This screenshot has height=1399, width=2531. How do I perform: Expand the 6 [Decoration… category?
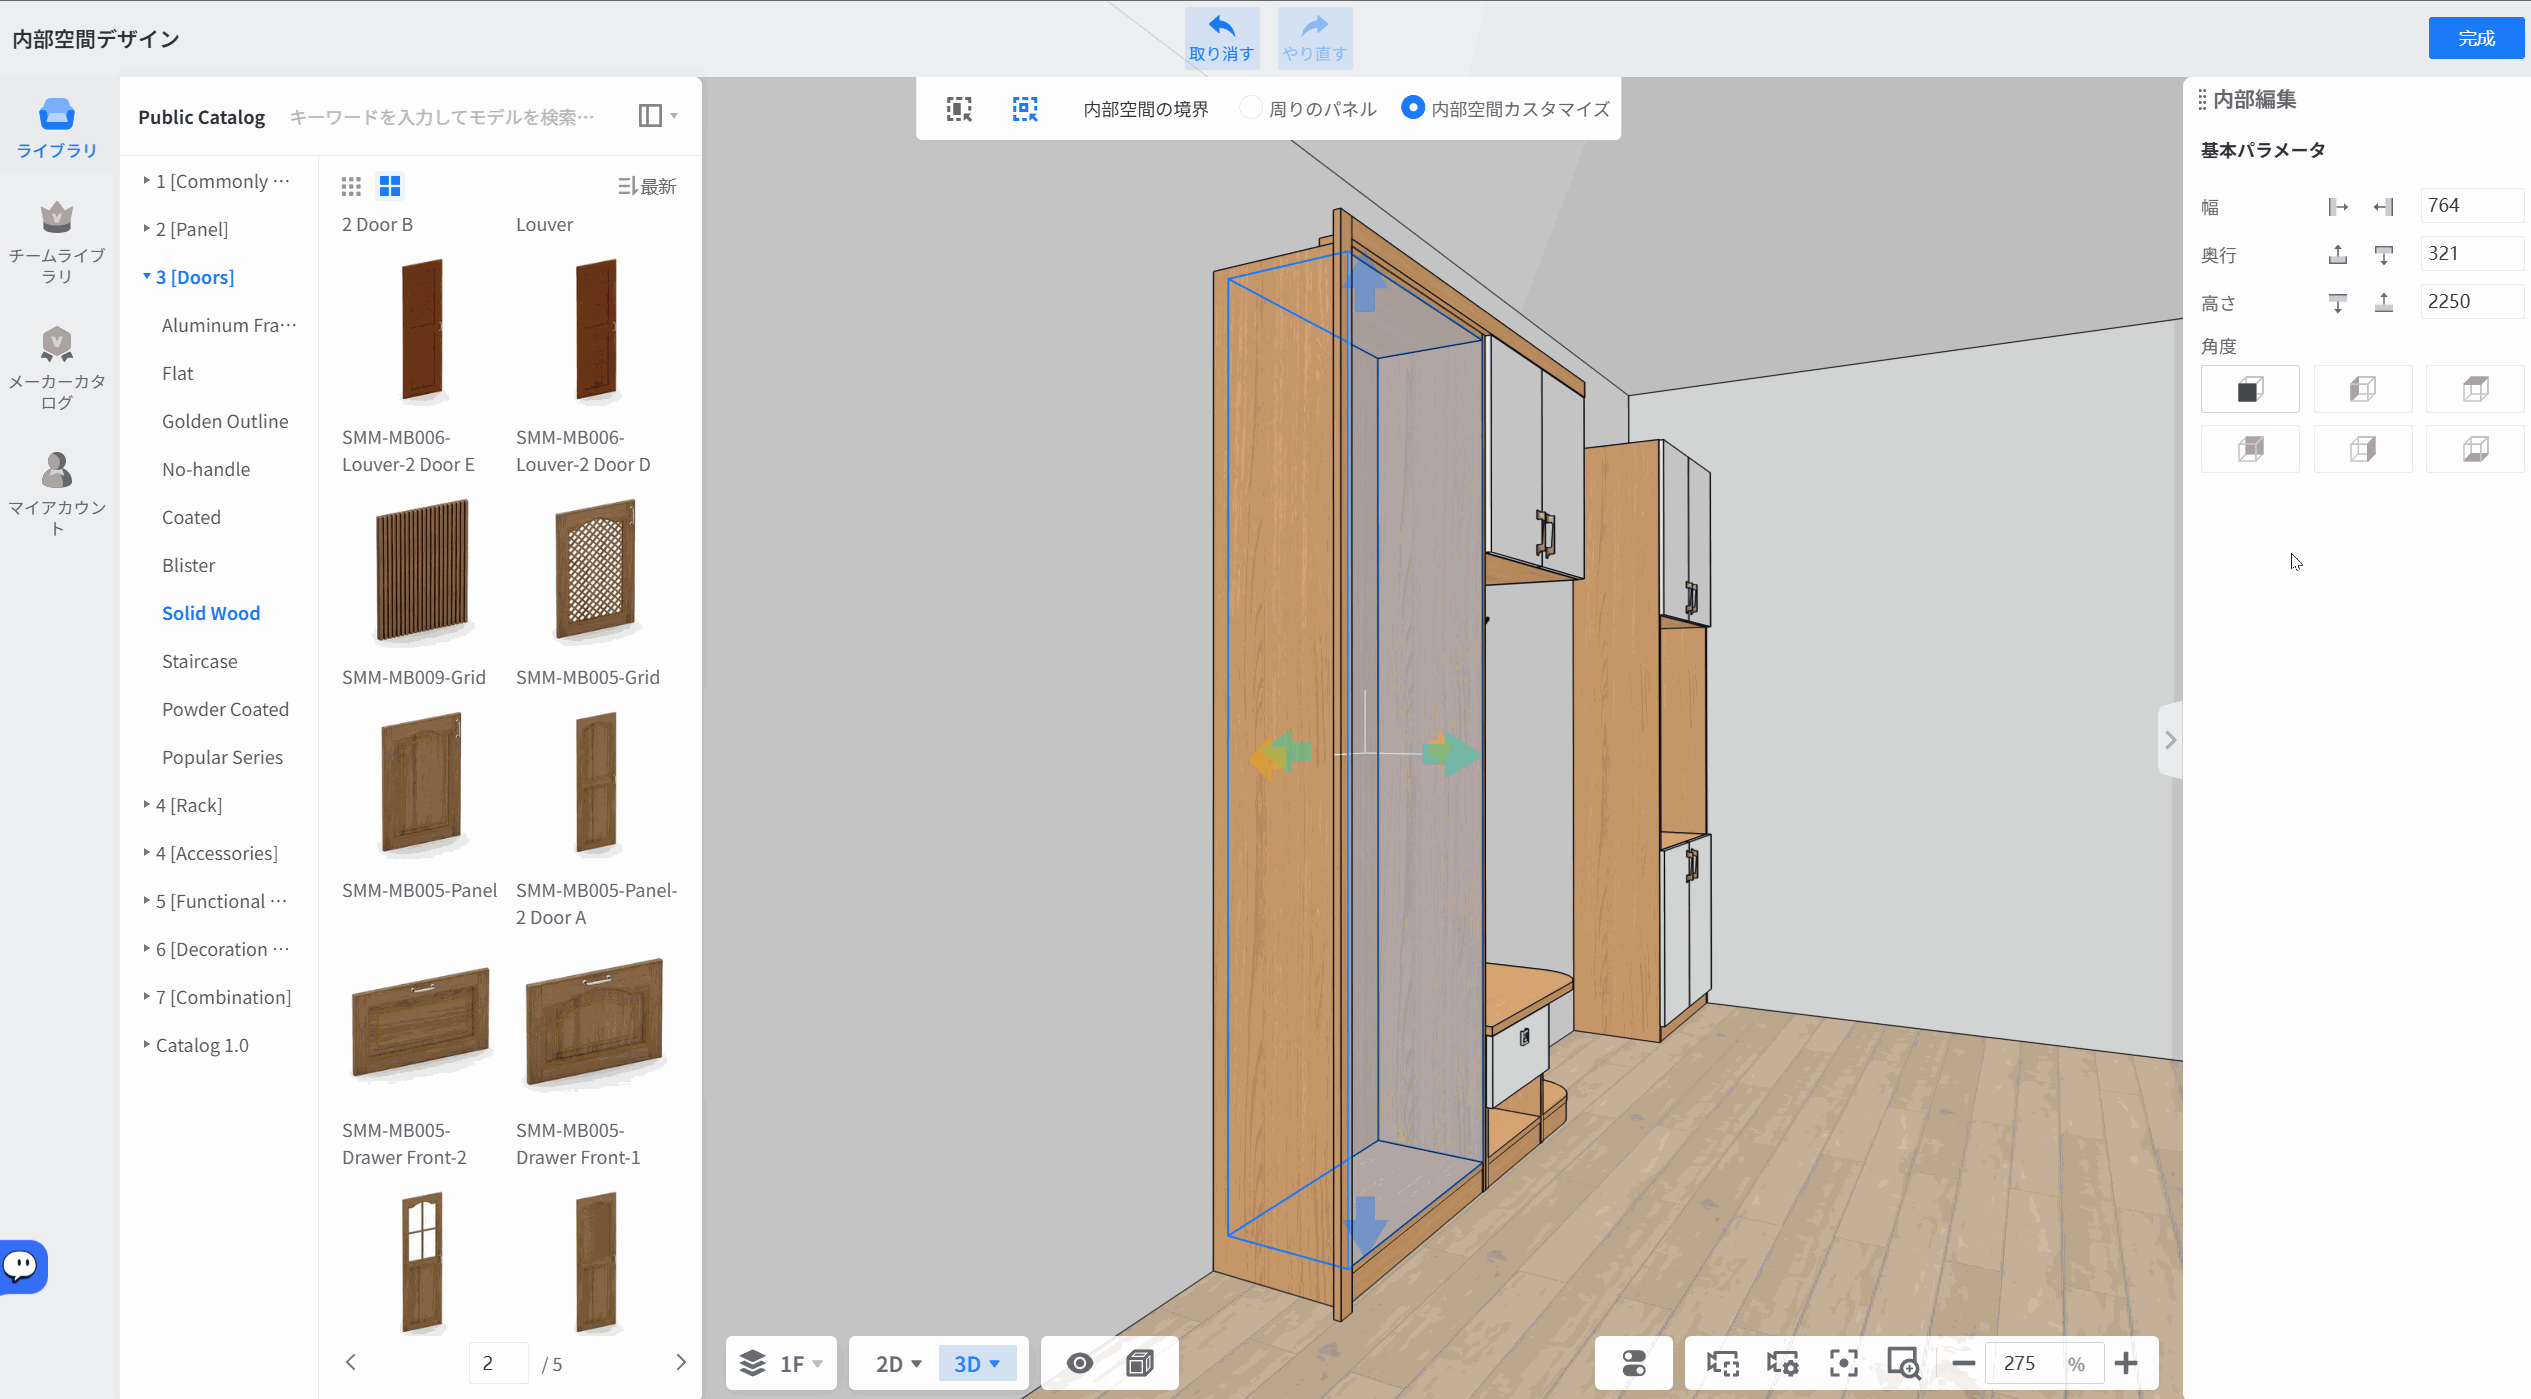pyautogui.click(x=216, y=949)
